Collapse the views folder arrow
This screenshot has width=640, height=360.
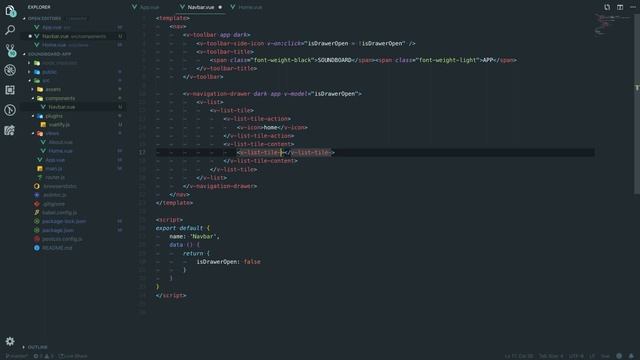tap(33, 133)
